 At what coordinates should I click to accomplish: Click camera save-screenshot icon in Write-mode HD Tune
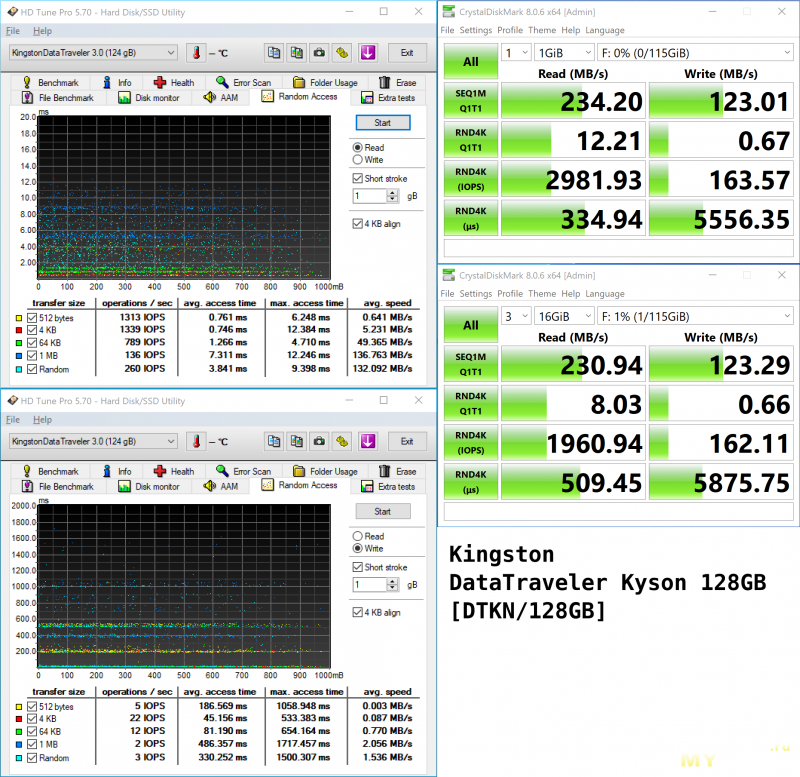319,441
